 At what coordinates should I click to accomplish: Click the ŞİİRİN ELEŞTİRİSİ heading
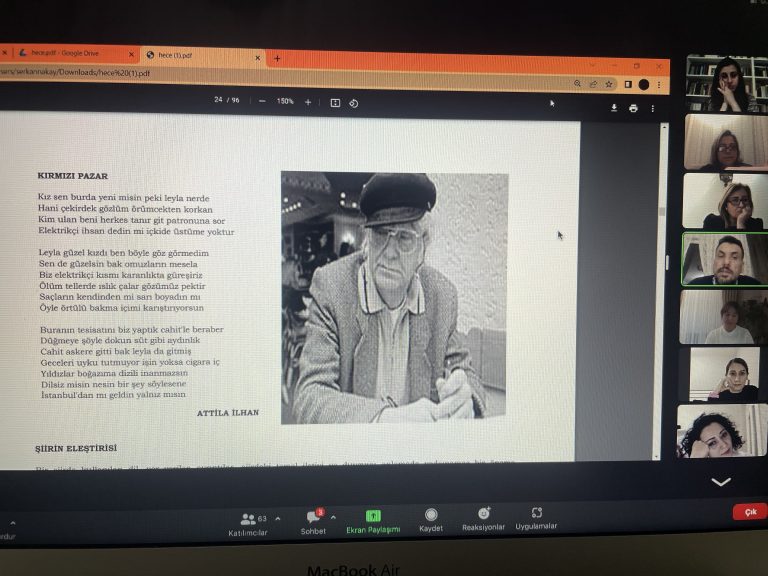[76, 448]
